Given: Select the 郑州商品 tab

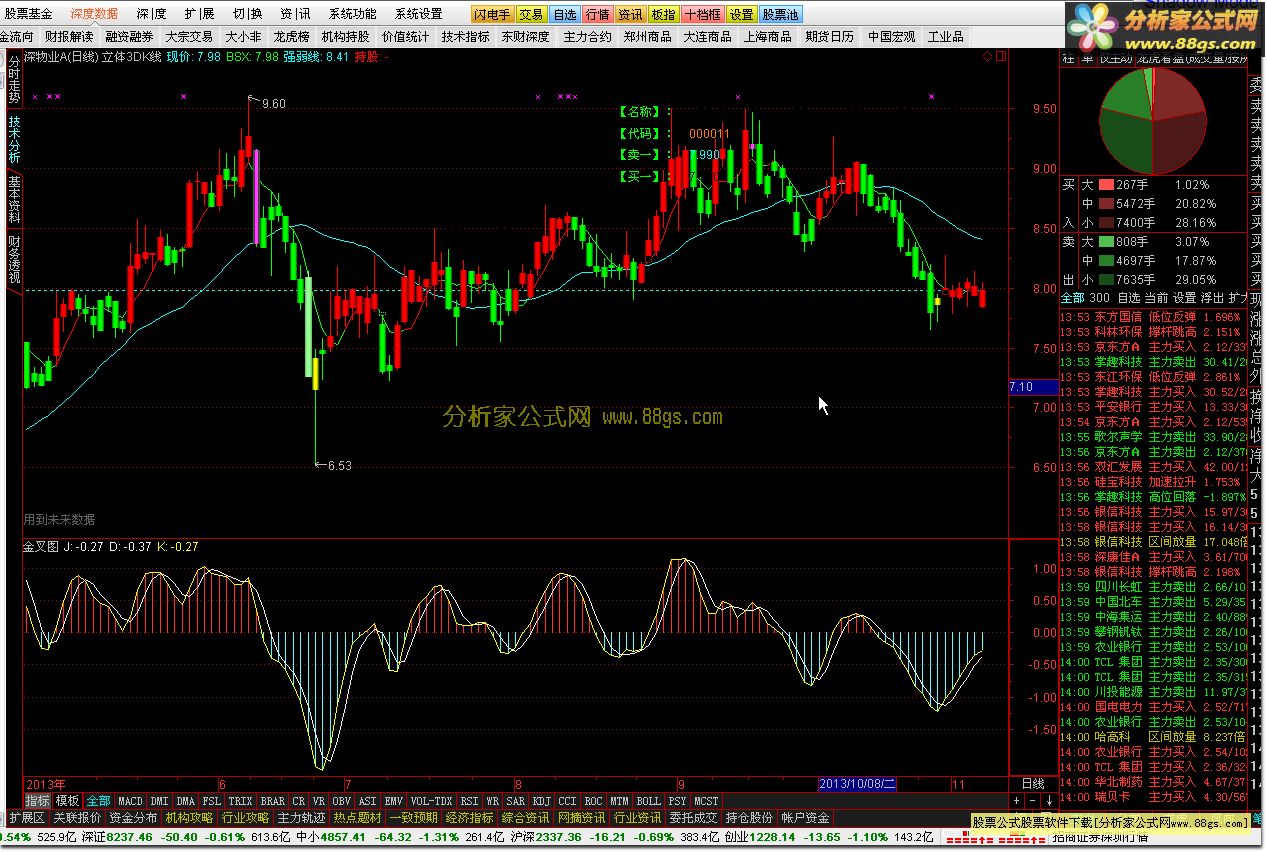Looking at the screenshot, I should [x=647, y=36].
